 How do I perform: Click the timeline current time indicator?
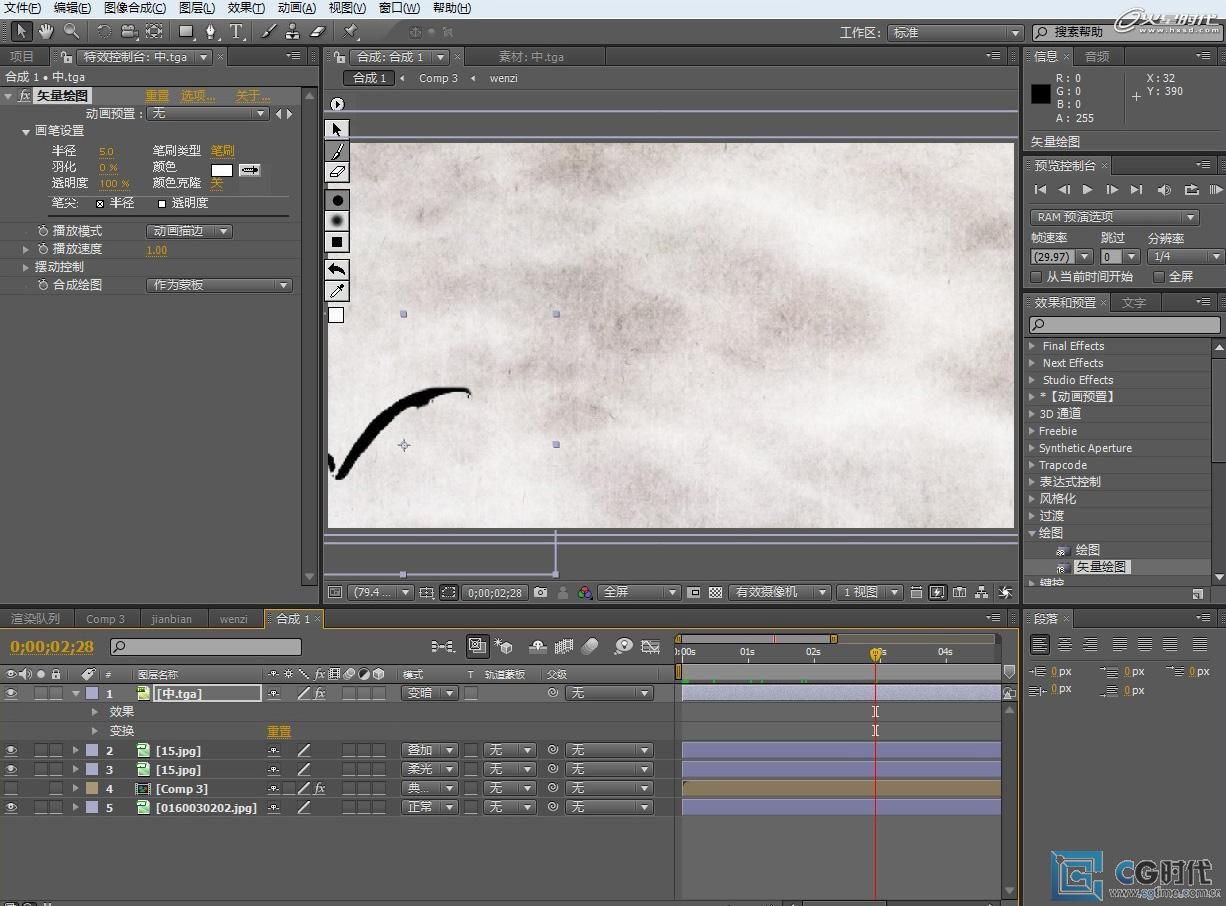click(876, 654)
